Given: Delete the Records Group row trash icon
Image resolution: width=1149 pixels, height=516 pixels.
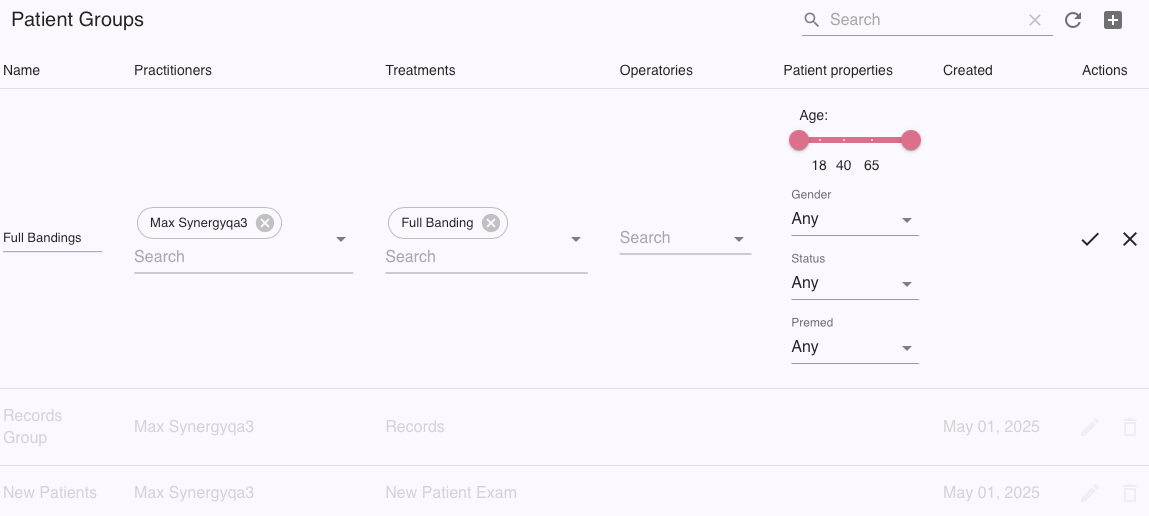Looking at the screenshot, I should click(1130, 427).
